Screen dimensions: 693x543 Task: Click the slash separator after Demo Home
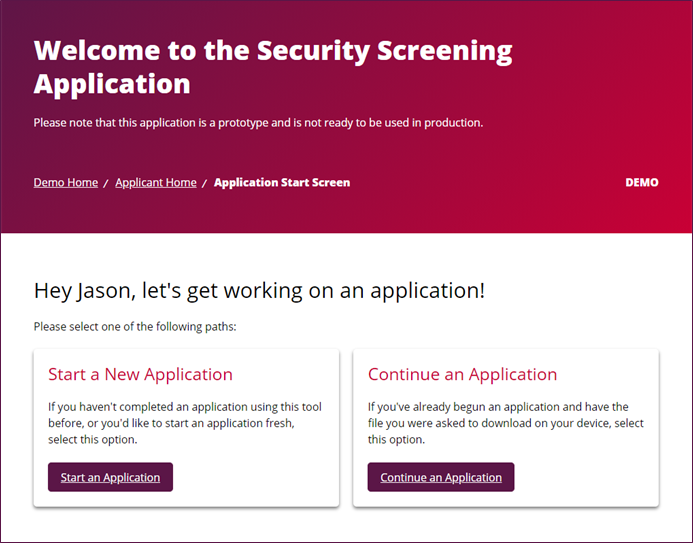click(107, 184)
